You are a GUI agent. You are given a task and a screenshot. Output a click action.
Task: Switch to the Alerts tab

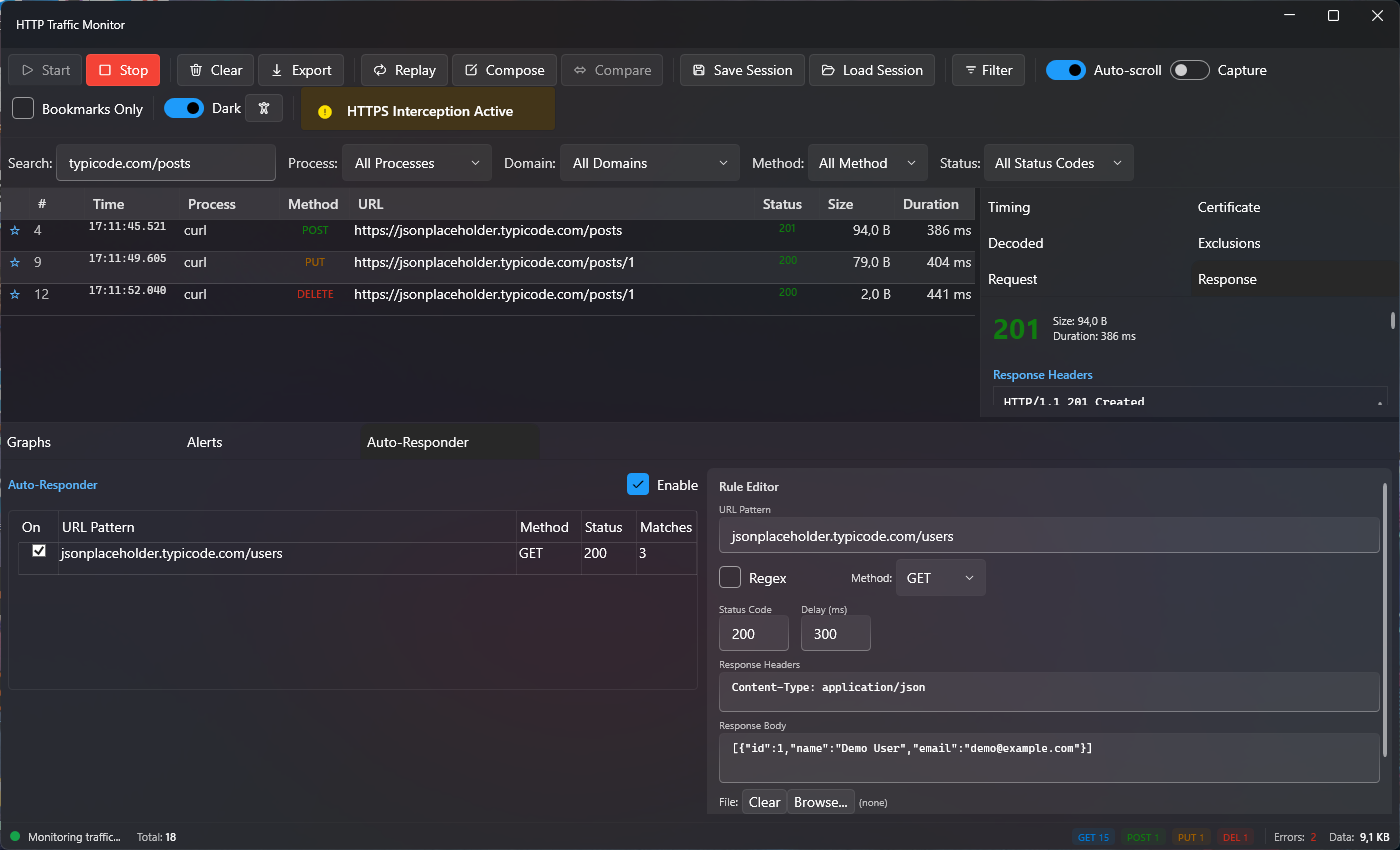point(205,442)
